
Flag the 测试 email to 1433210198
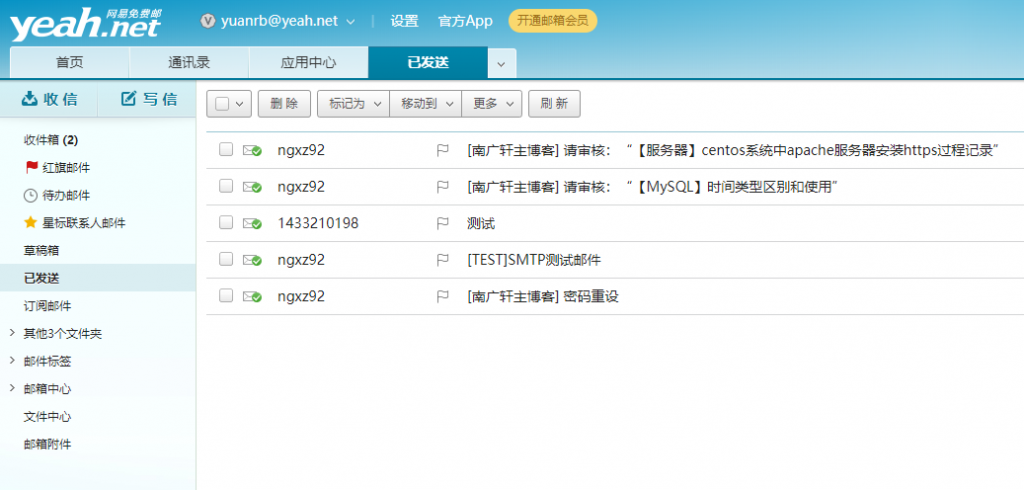[443, 223]
